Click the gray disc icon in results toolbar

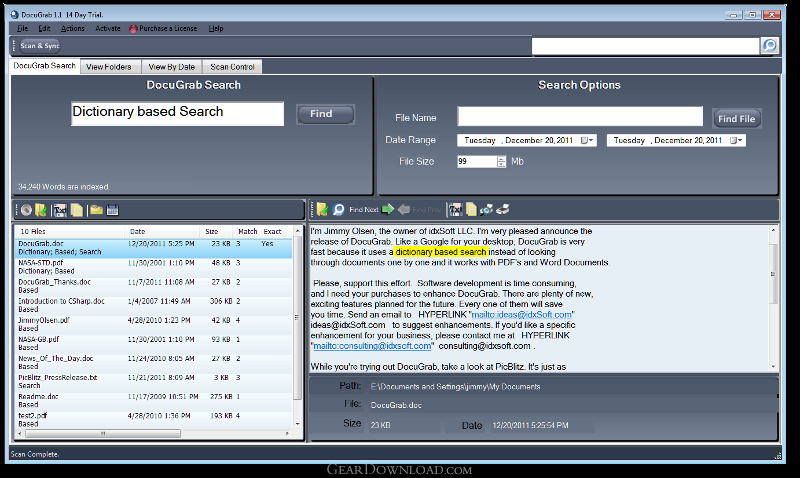tap(26, 210)
